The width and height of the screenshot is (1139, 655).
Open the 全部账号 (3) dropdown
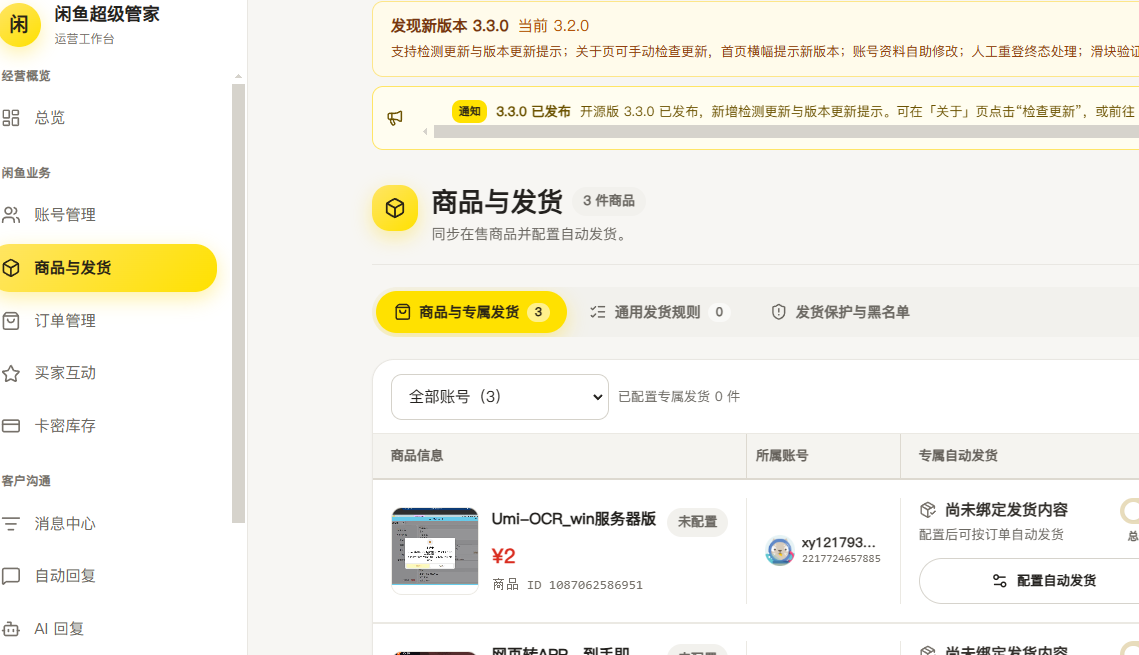(x=500, y=397)
